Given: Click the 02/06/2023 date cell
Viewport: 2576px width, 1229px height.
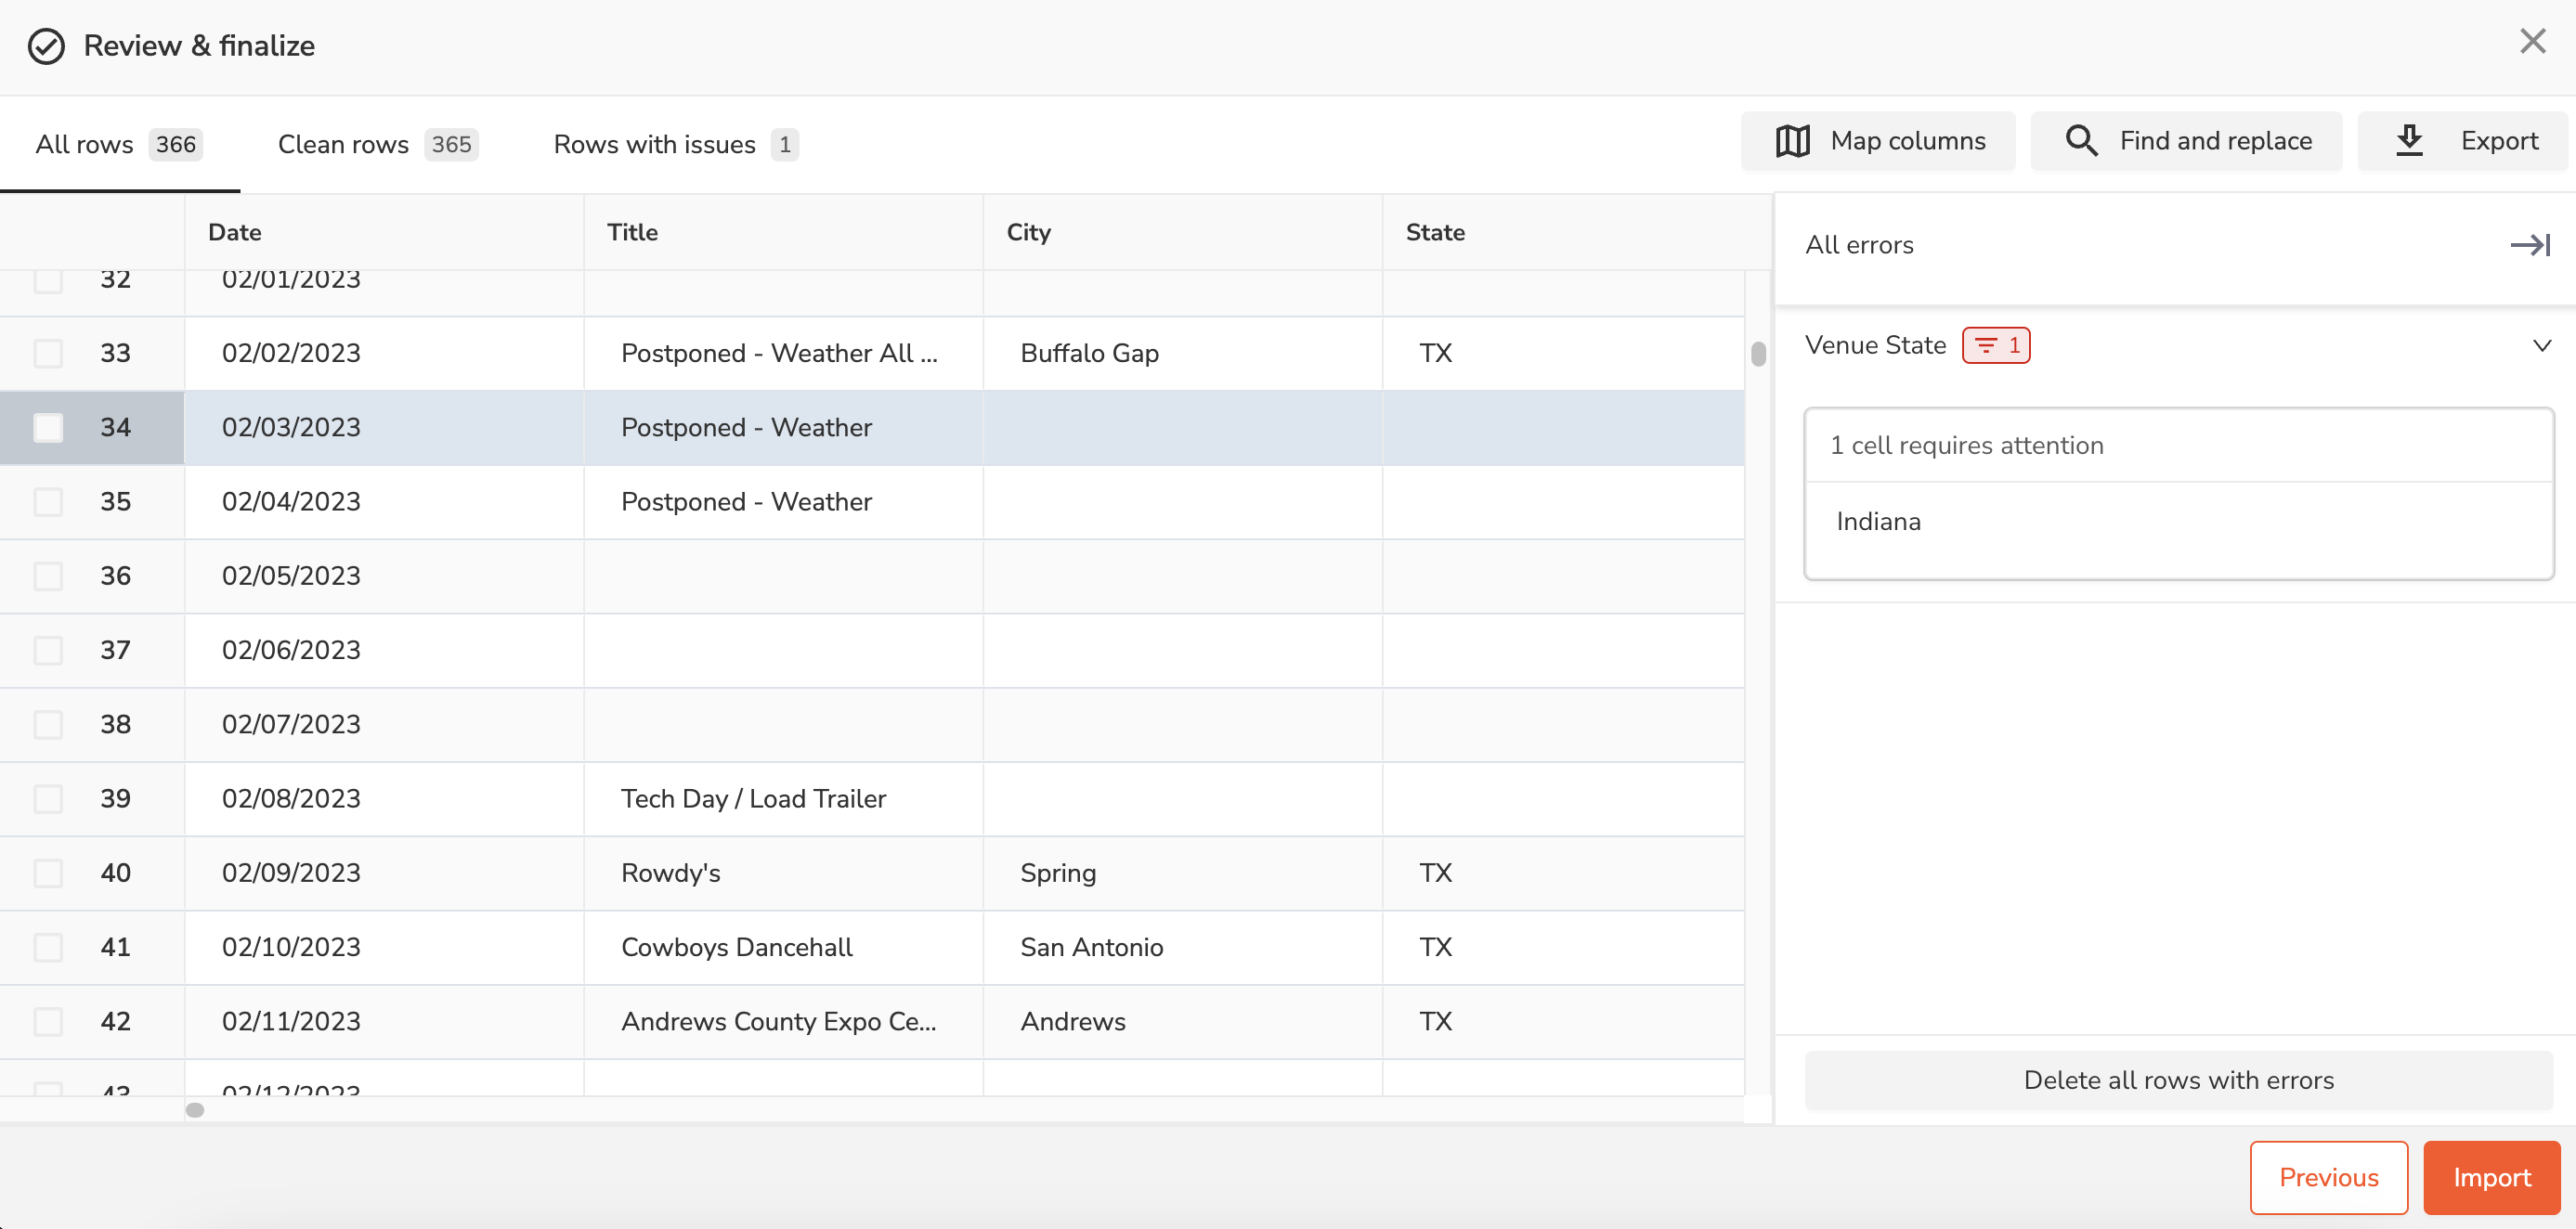Looking at the screenshot, I should tap(384, 650).
